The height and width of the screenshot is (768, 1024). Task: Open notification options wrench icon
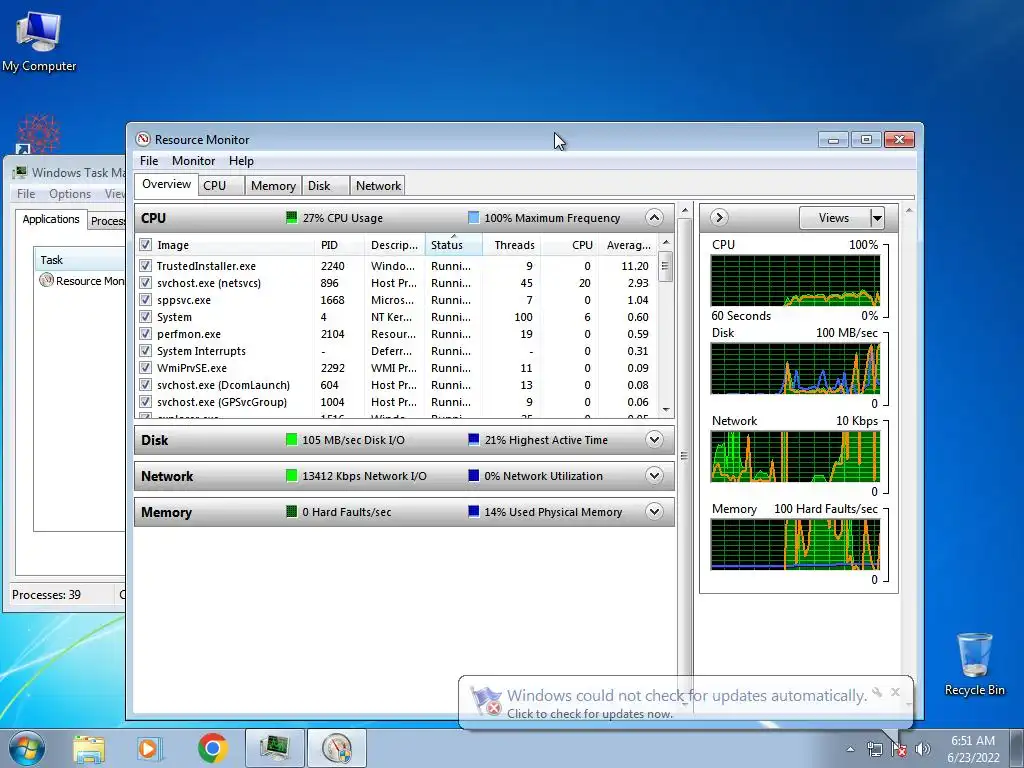point(877,692)
